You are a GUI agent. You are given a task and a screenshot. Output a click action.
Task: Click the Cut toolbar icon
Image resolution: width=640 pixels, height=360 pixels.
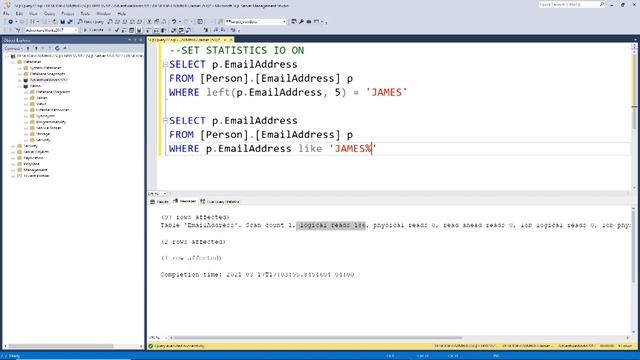point(149,22)
